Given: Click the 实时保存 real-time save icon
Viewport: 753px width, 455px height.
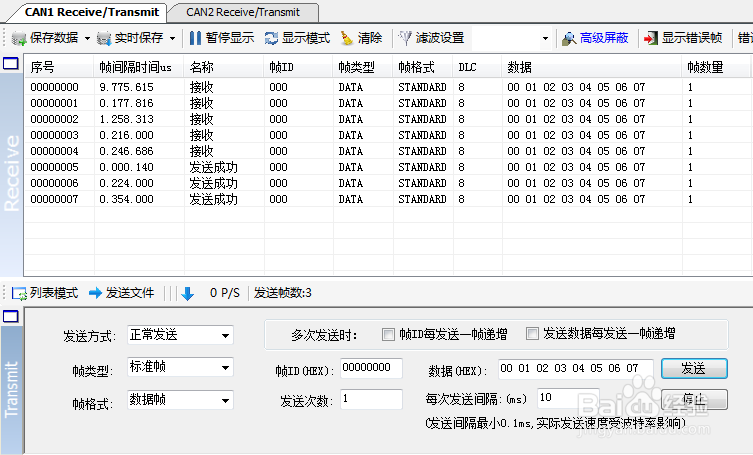Looking at the screenshot, I should [104, 38].
